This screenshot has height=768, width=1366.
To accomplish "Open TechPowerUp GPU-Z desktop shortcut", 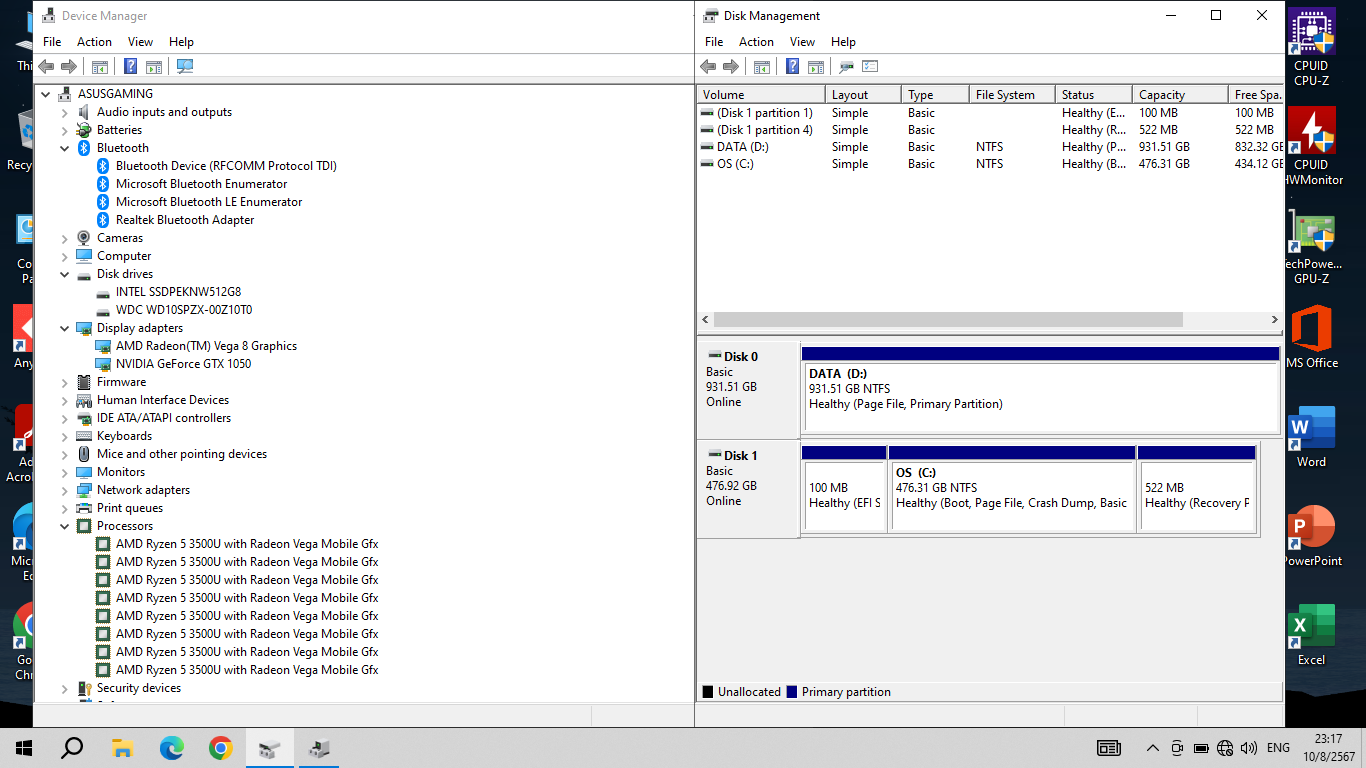I will coord(1311,248).
